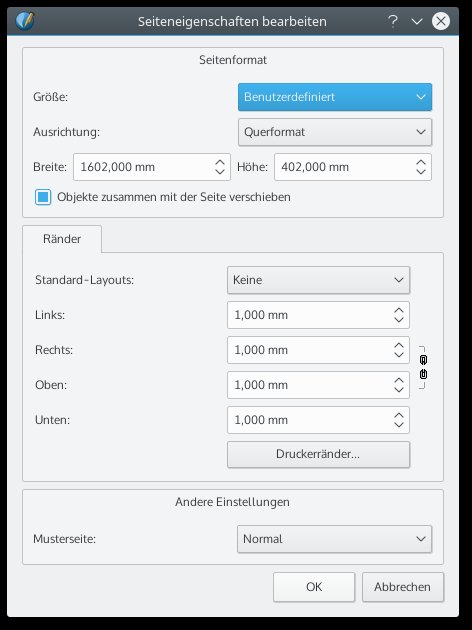Viewport: 472px width, 630px height.
Task: Click the help question mark icon
Action: (393, 20)
